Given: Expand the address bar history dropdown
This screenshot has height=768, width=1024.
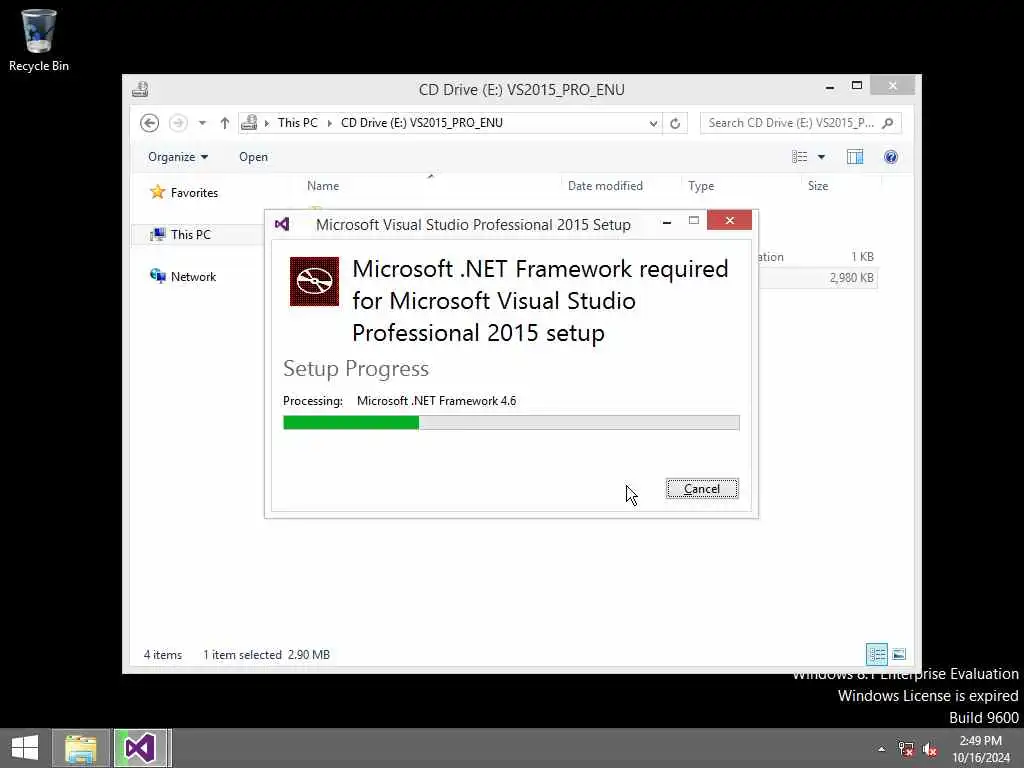Looking at the screenshot, I should point(653,123).
